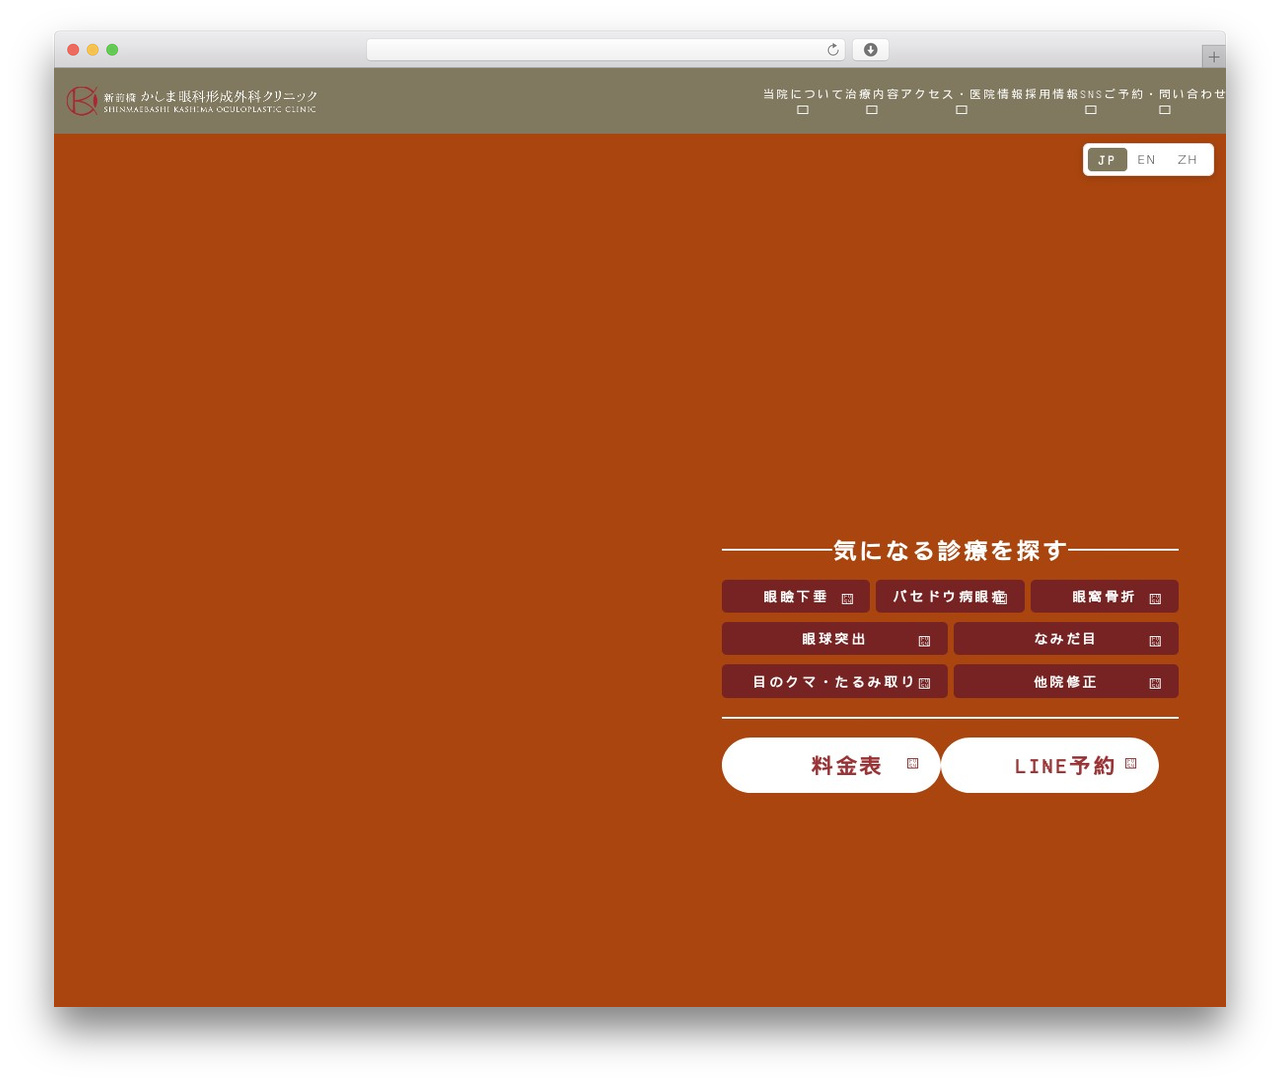The width and height of the screenshot is (1280, 1084).
Task: Click arrow icon on 眼窩骨折 button
Action: coord(1155,599)
